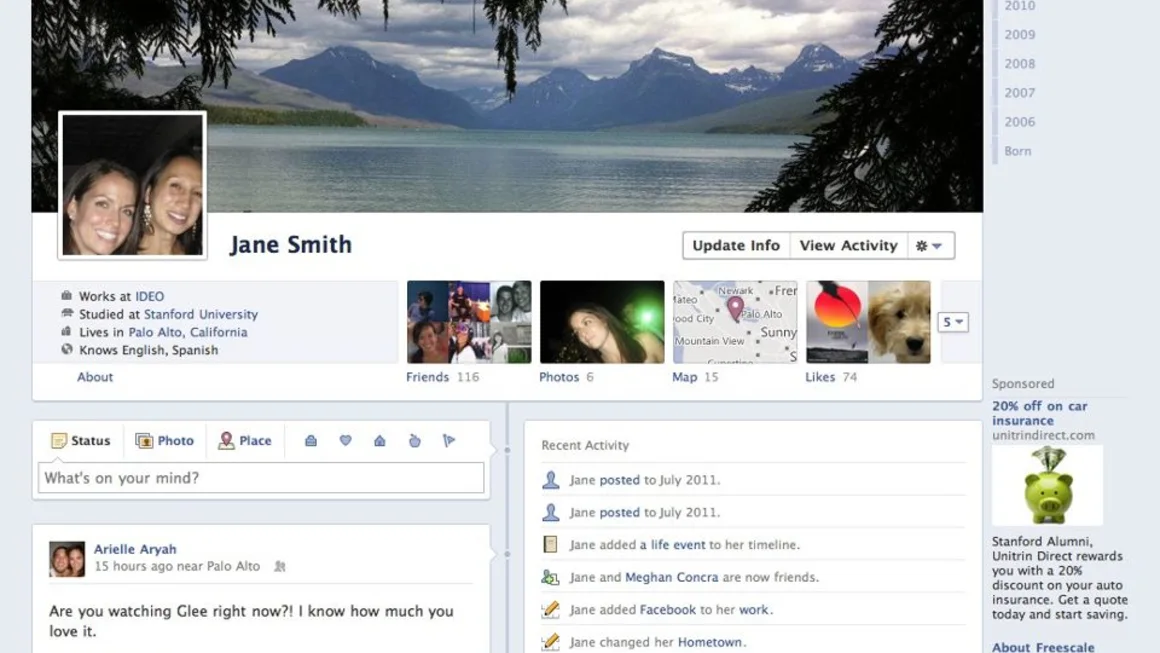Image resolution: width=1160 pixels, height=653 pixels.
Task: Click the Work life event briefcase icon
Action: click(x=311, y=441)
